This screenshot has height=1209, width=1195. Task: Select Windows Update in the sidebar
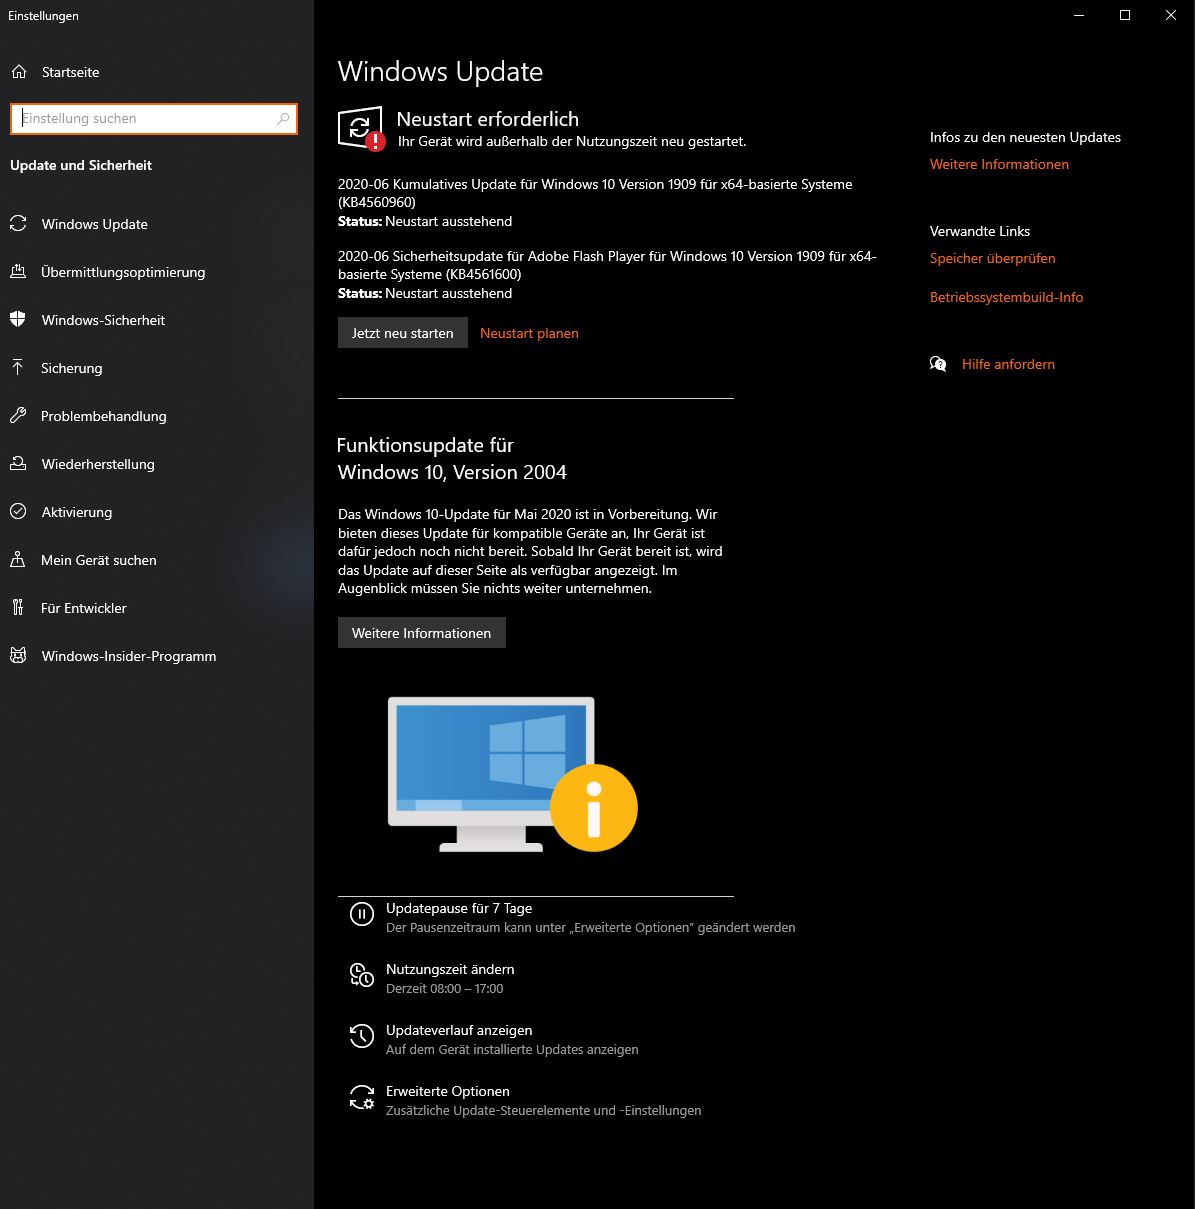pyautogui.click(x=95, y=224)
